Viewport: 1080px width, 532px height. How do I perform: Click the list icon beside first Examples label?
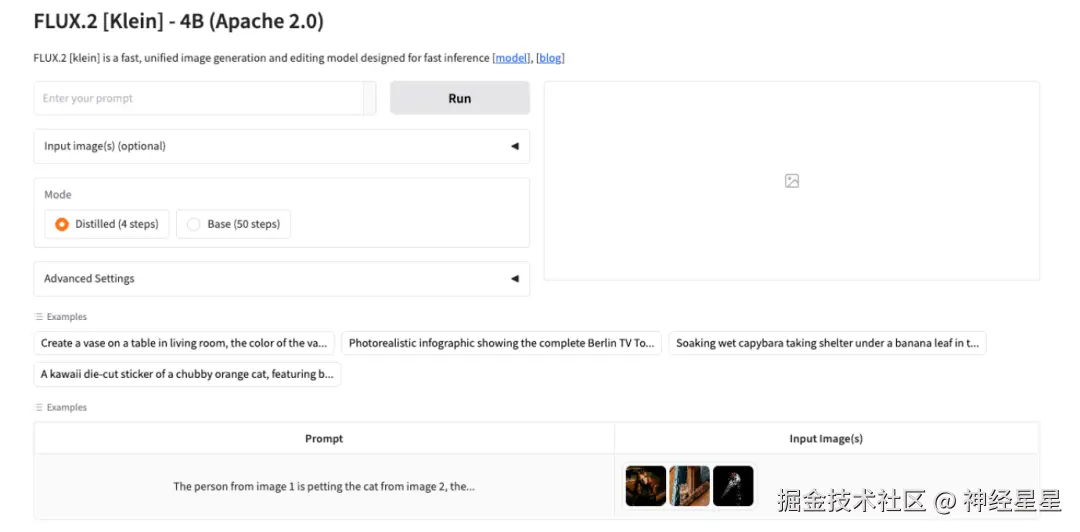coord(39,317)
